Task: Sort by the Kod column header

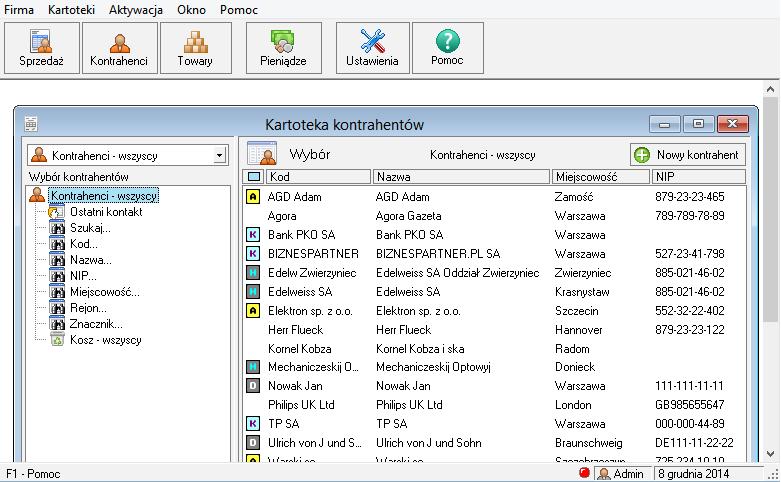Action: tap(319, 177)
